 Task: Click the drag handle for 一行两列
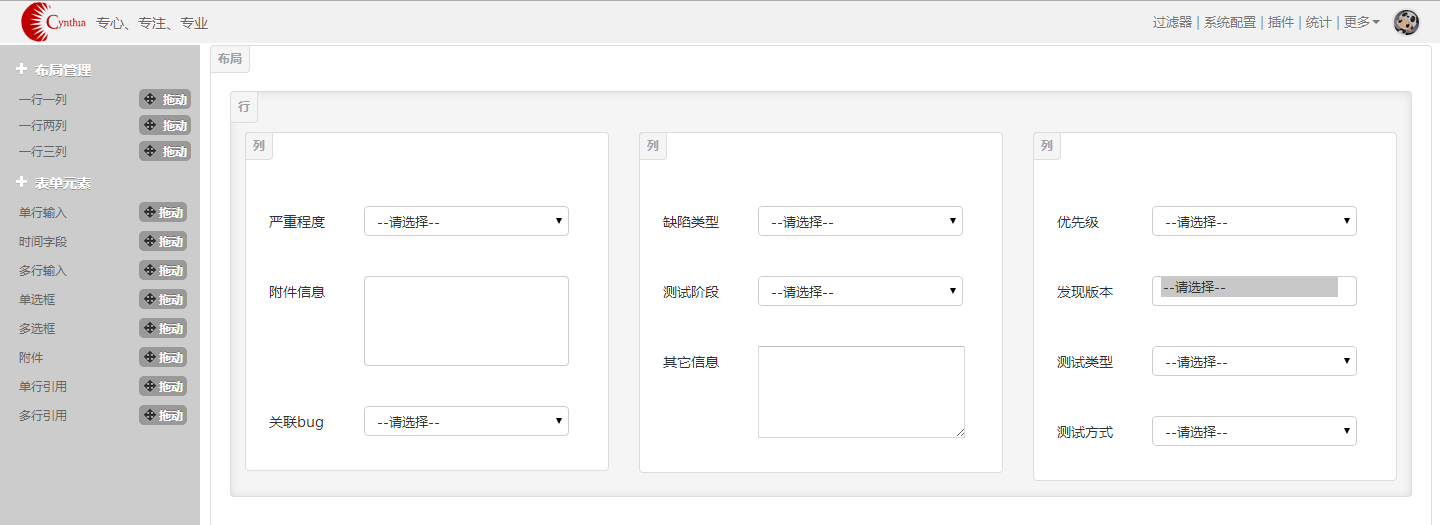click(x=165, y=125)
